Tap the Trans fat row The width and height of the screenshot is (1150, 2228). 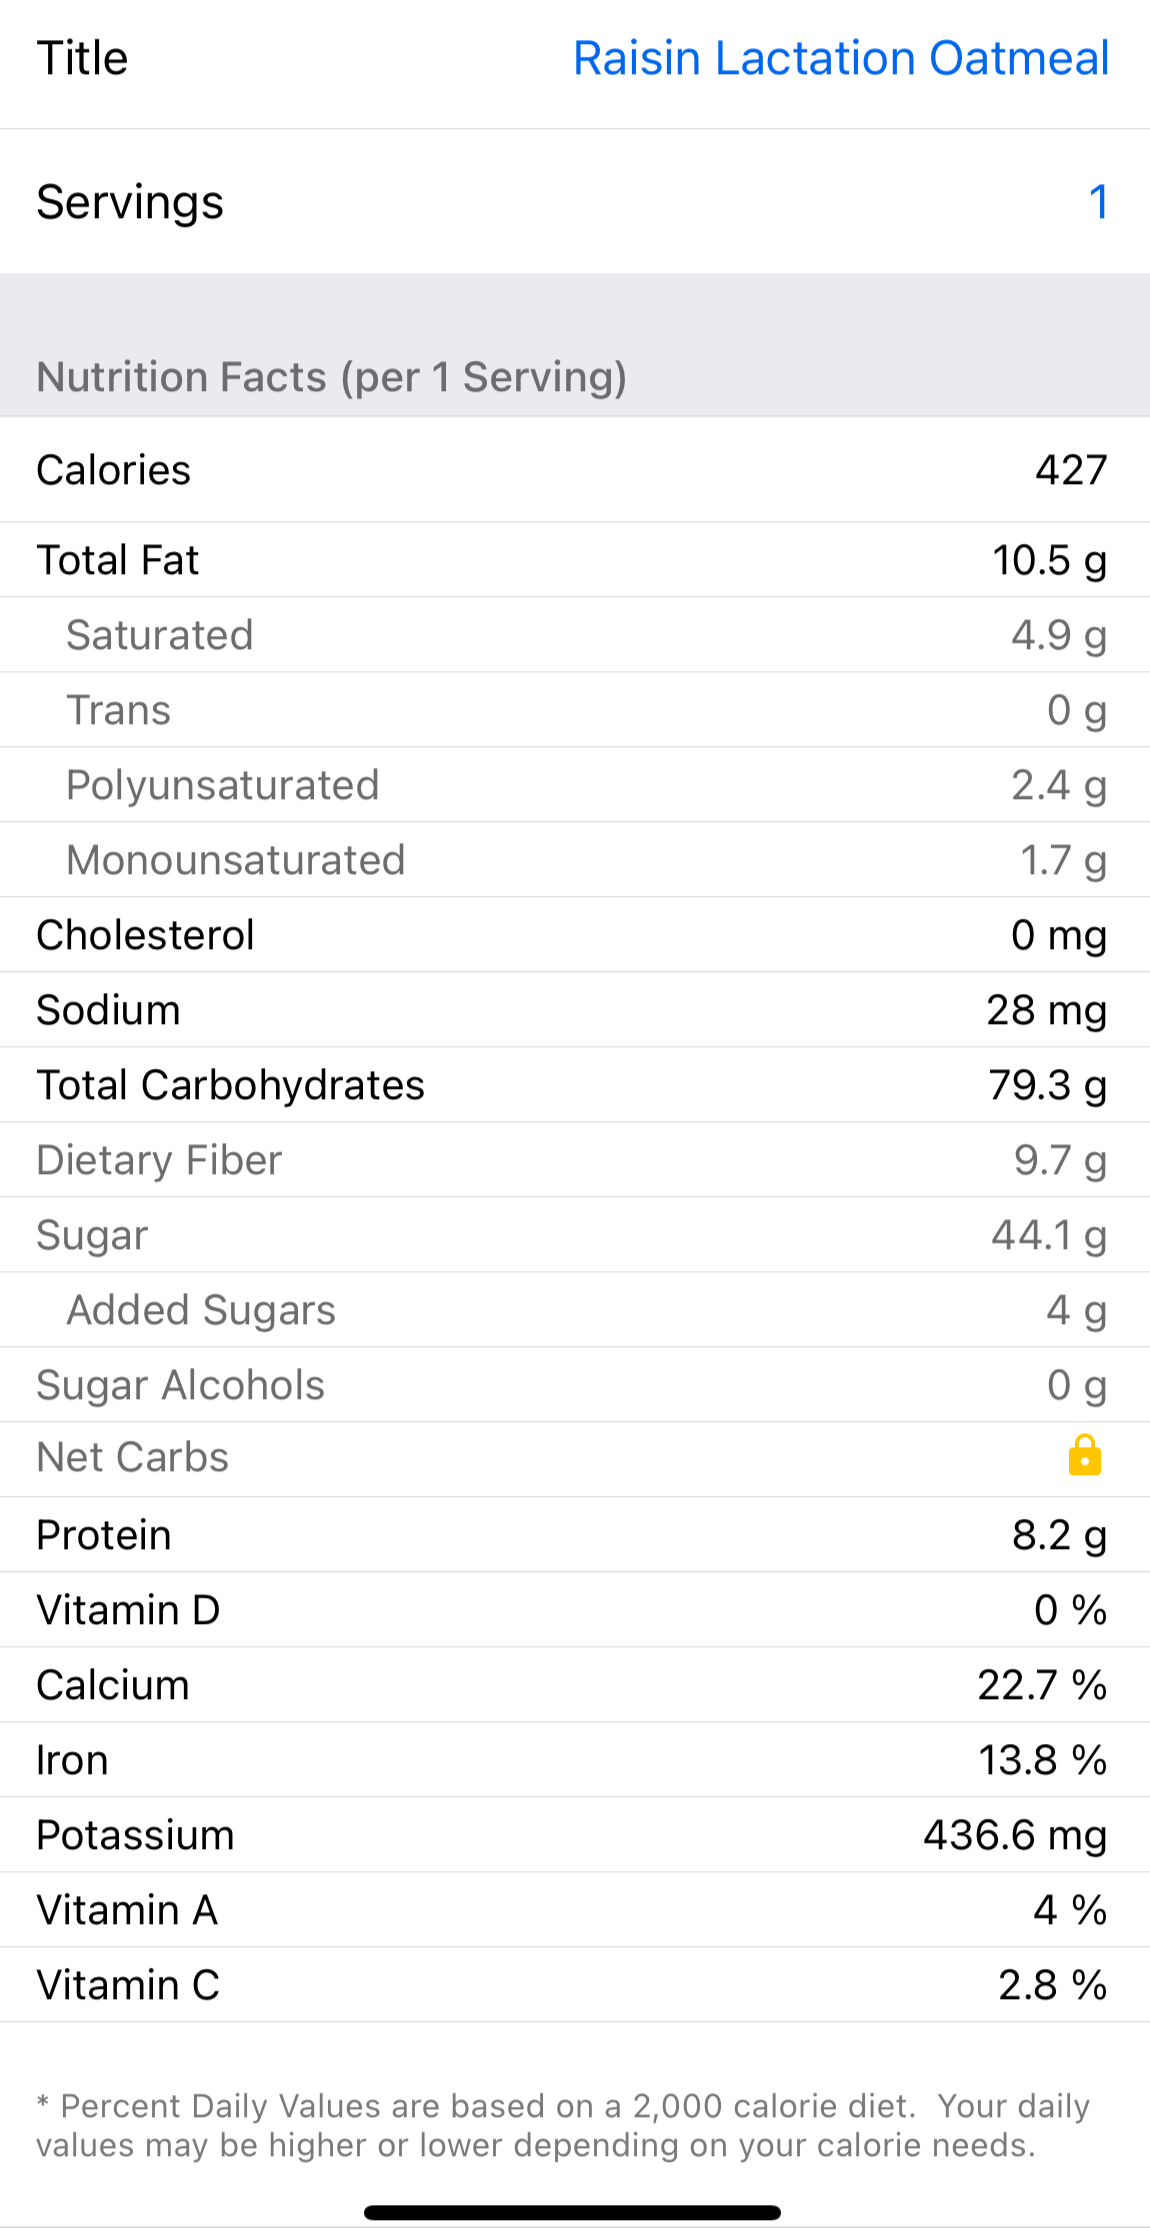click(575, 710)
